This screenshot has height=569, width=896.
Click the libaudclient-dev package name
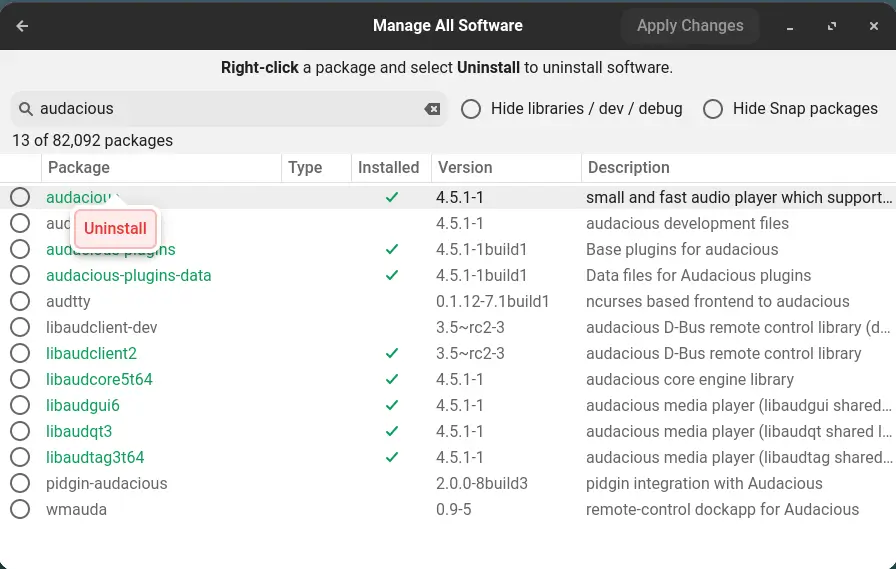point(102,327)
